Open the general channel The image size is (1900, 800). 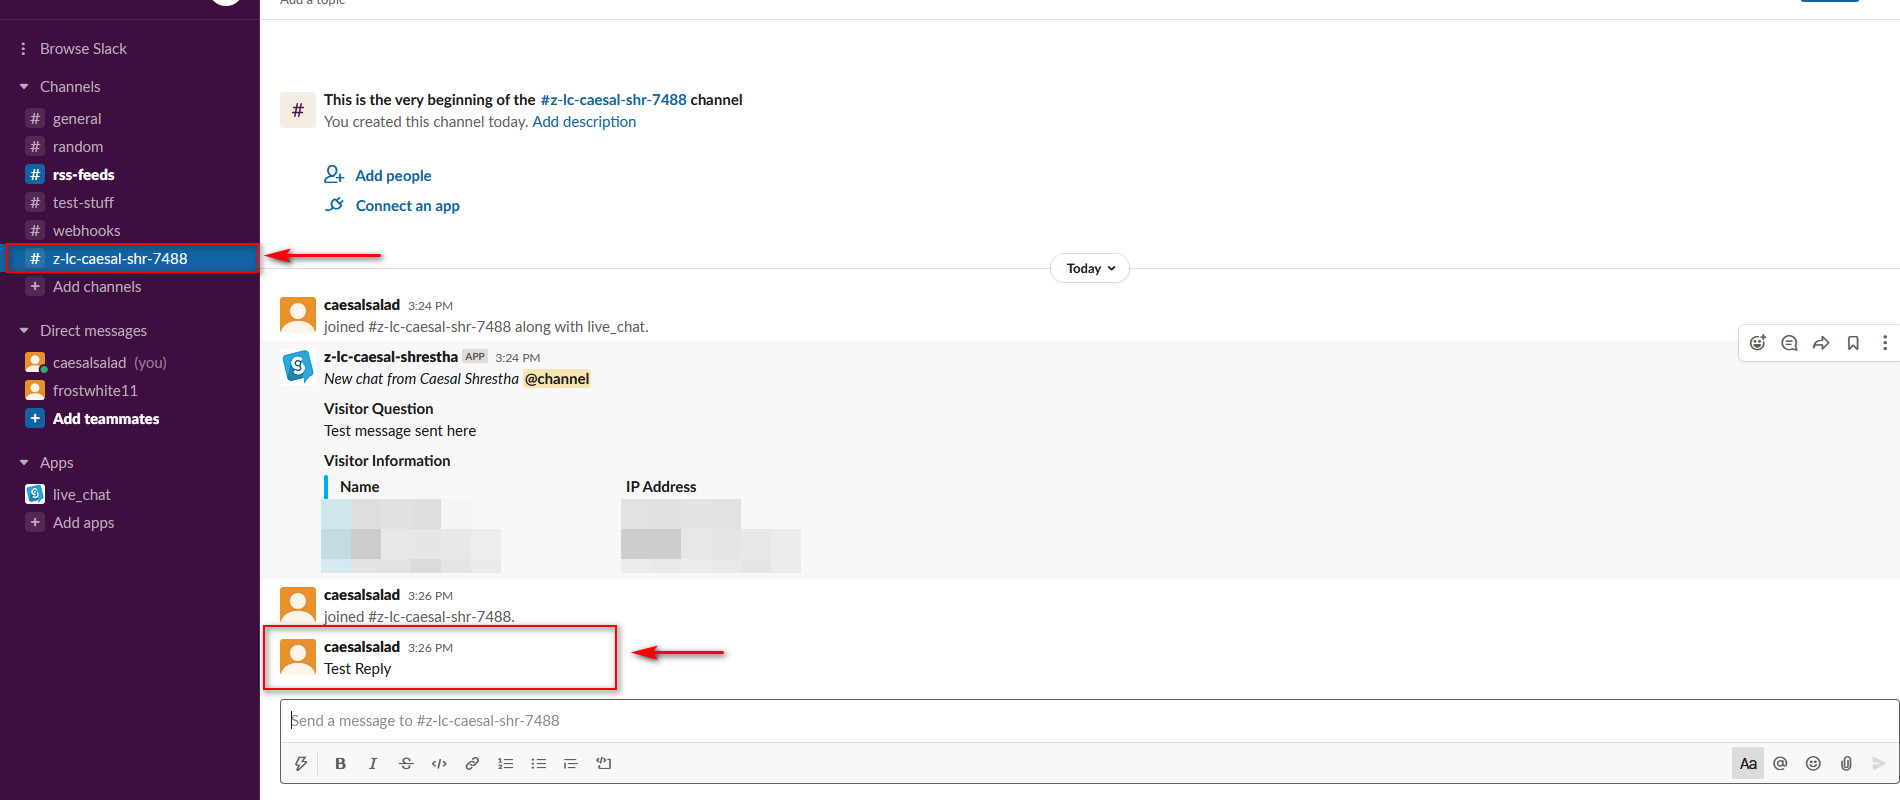(77, 118)
